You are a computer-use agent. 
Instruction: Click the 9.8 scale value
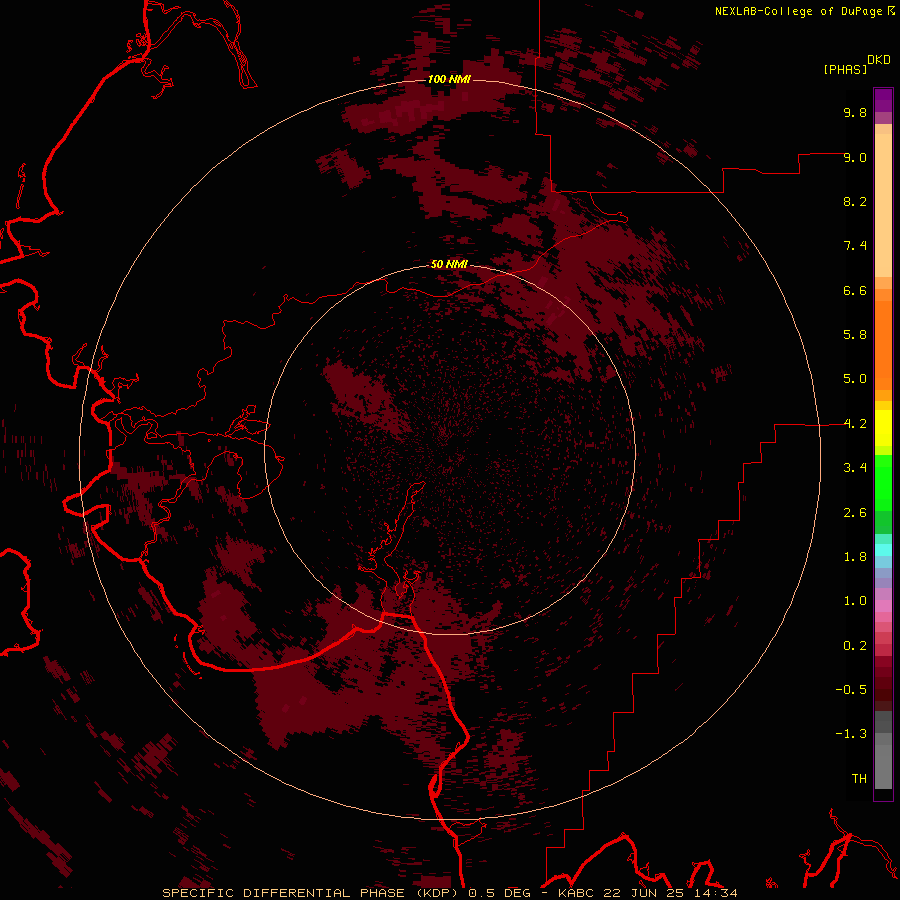tap(855, 112)
